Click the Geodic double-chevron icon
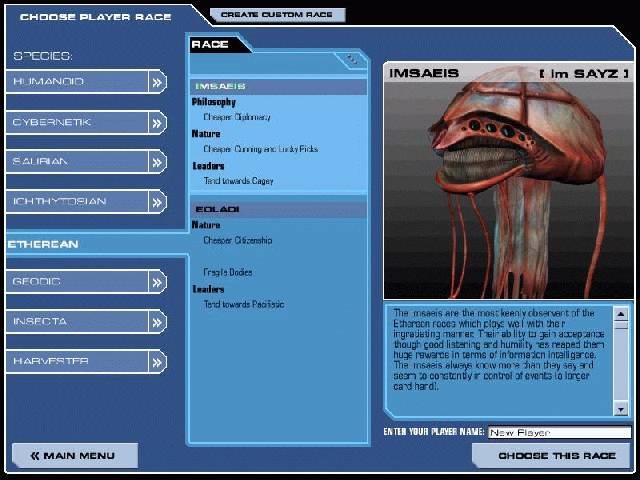The image size is (640, 480). pyautogui.click(x=157, y=282)
